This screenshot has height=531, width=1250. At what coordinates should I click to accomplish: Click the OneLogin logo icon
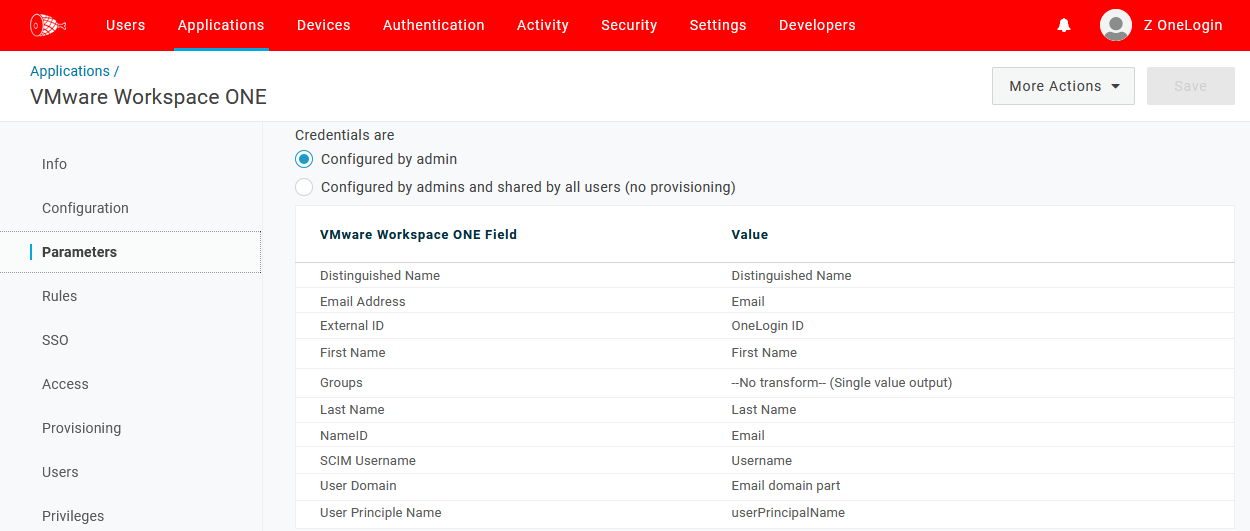(x=47, y=25)
